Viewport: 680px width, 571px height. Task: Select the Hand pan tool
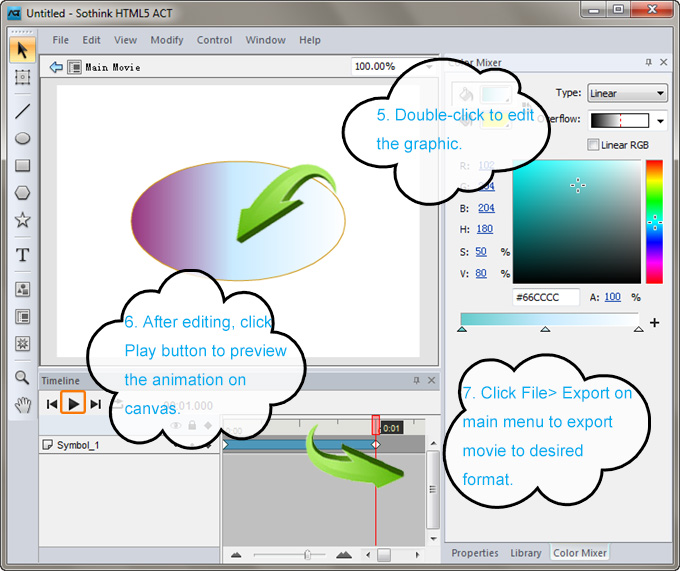[x=22, y=405]
